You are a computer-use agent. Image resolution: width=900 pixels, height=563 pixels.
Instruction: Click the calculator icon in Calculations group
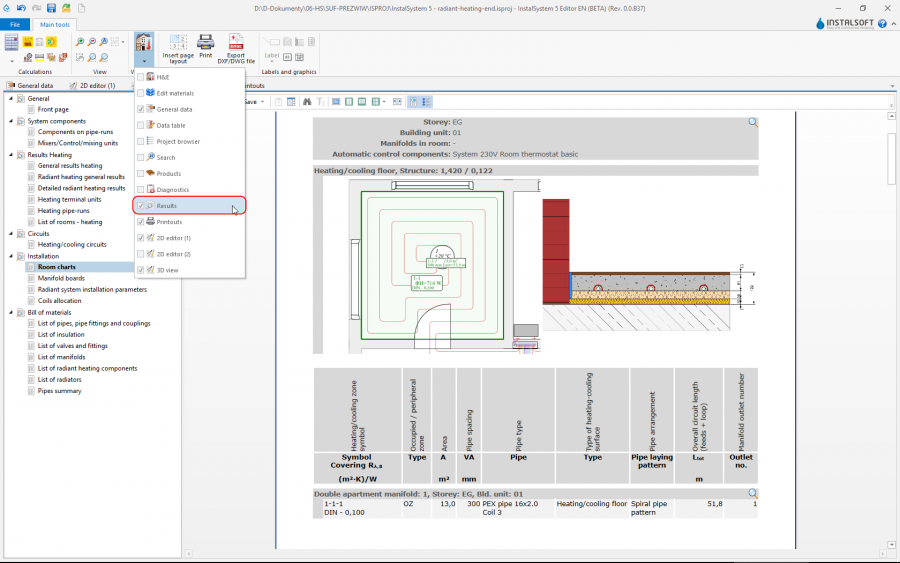click(x=12, y=42)
